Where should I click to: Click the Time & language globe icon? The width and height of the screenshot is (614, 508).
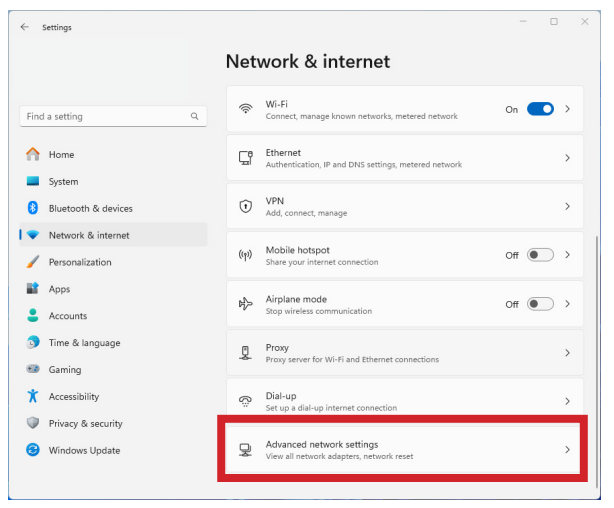point(33,342)
